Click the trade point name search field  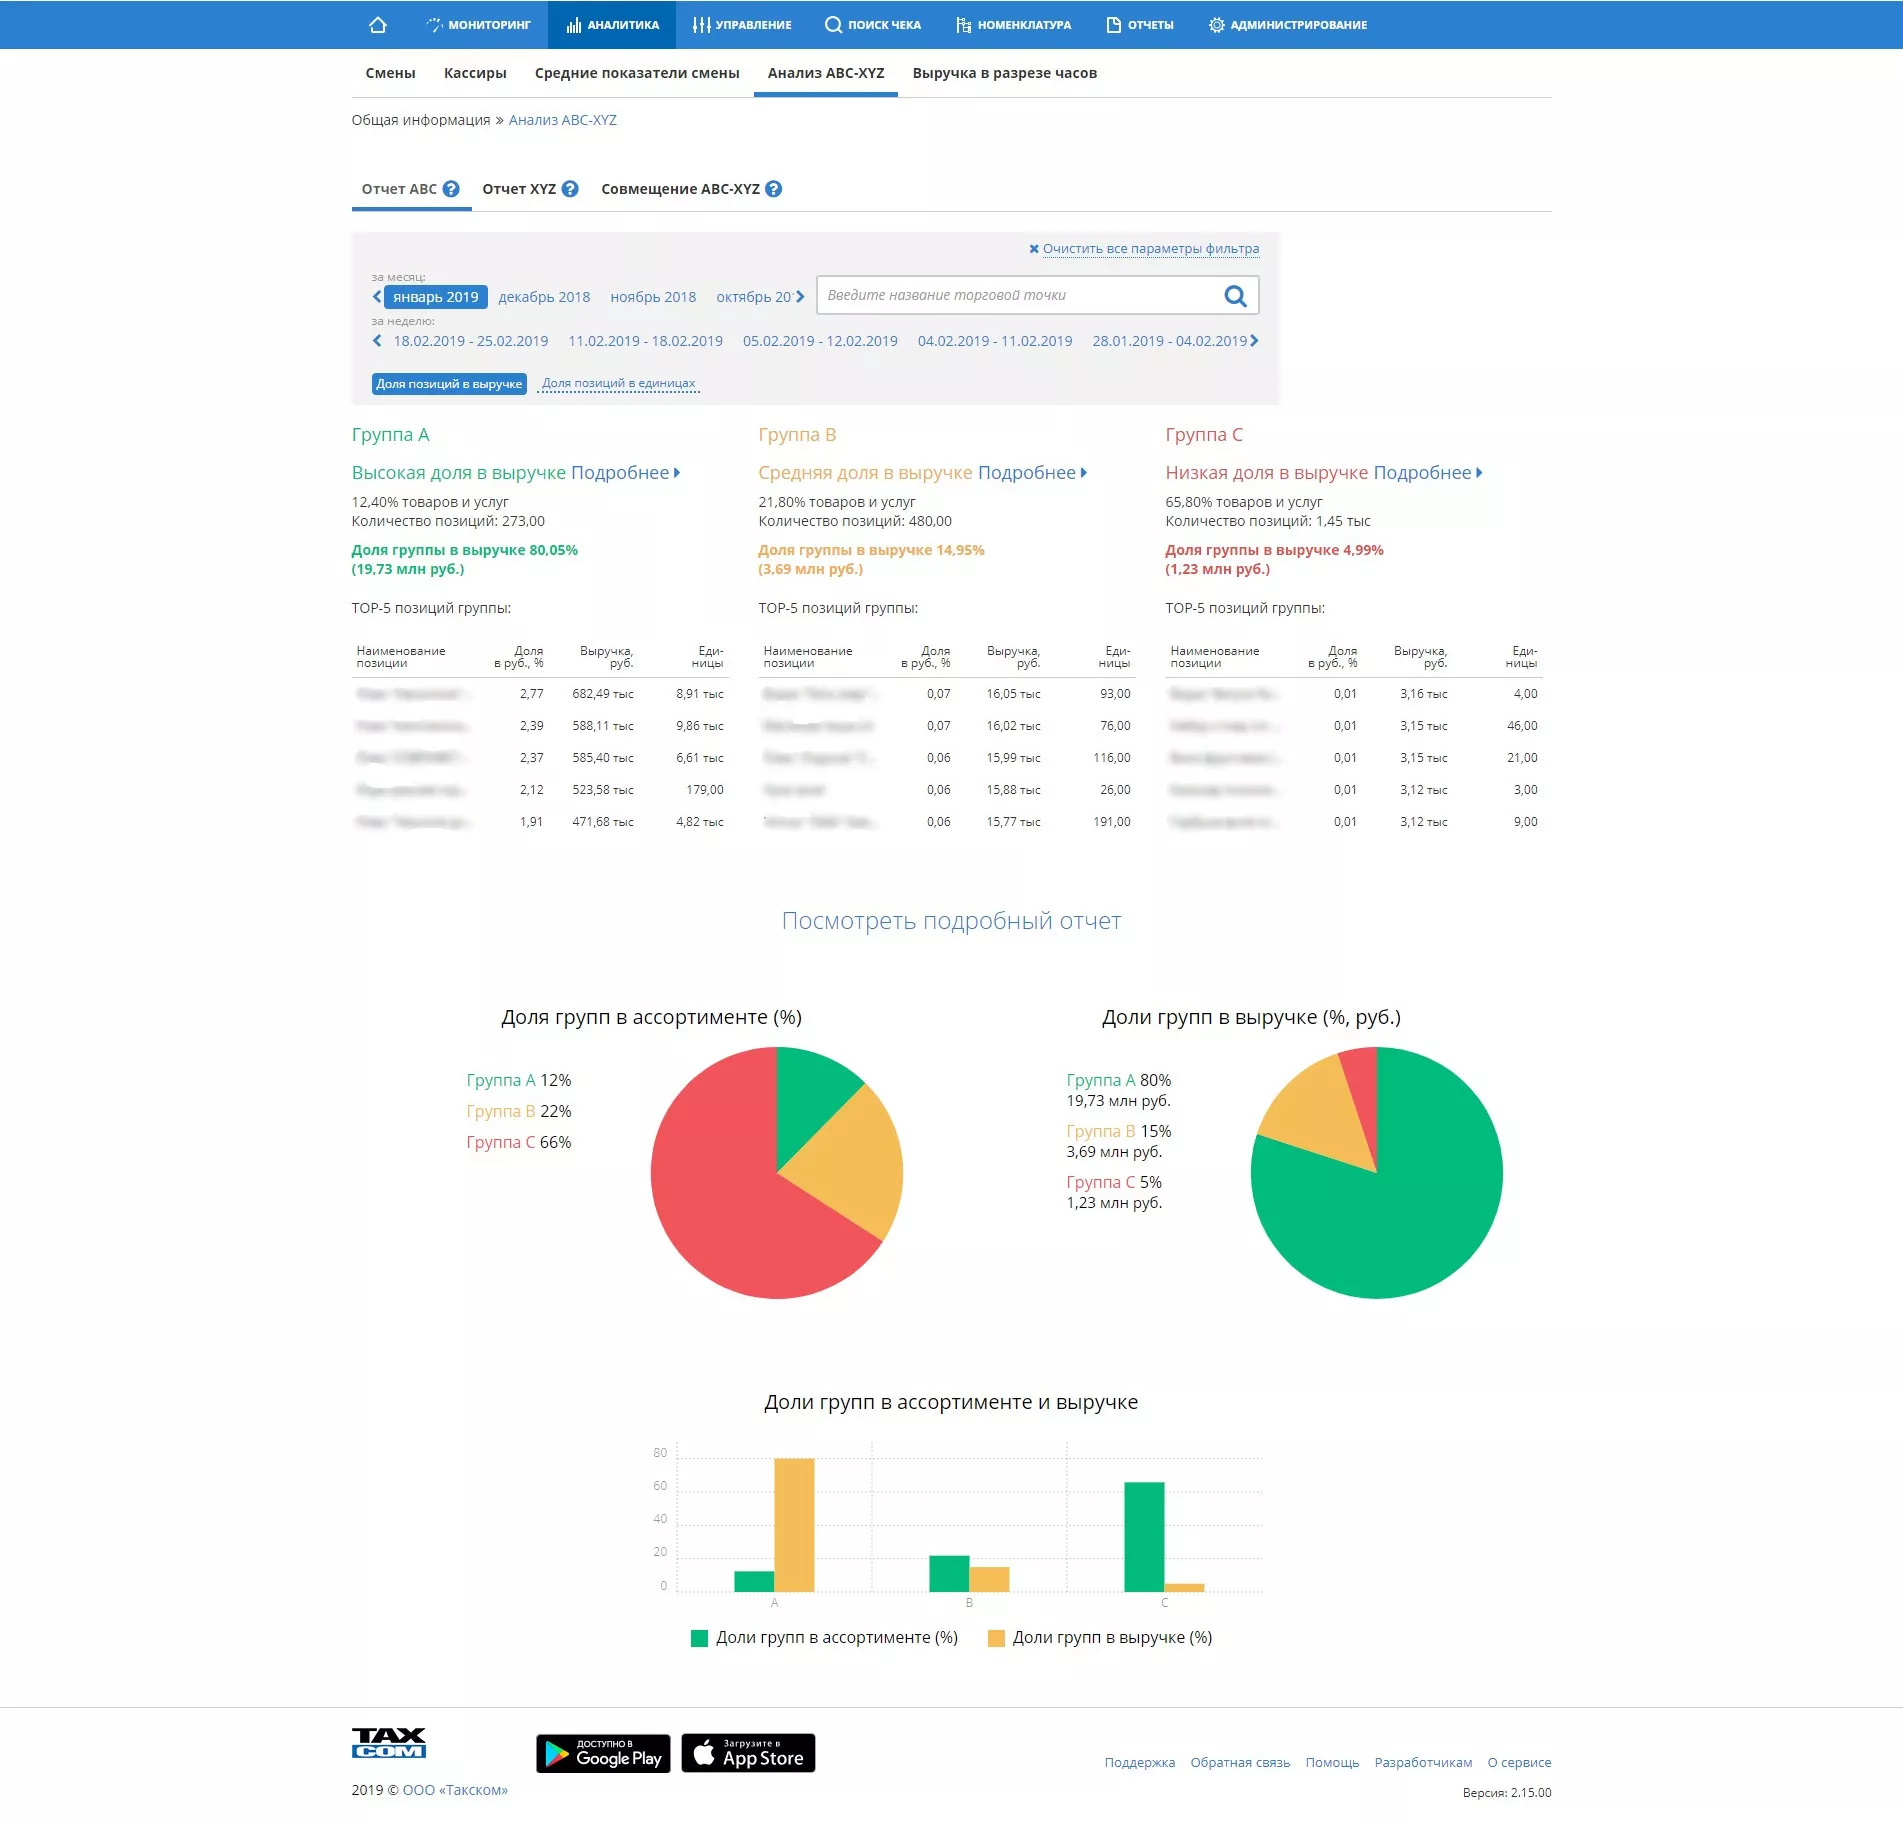pyautogui.click(x=1015, y=296)
